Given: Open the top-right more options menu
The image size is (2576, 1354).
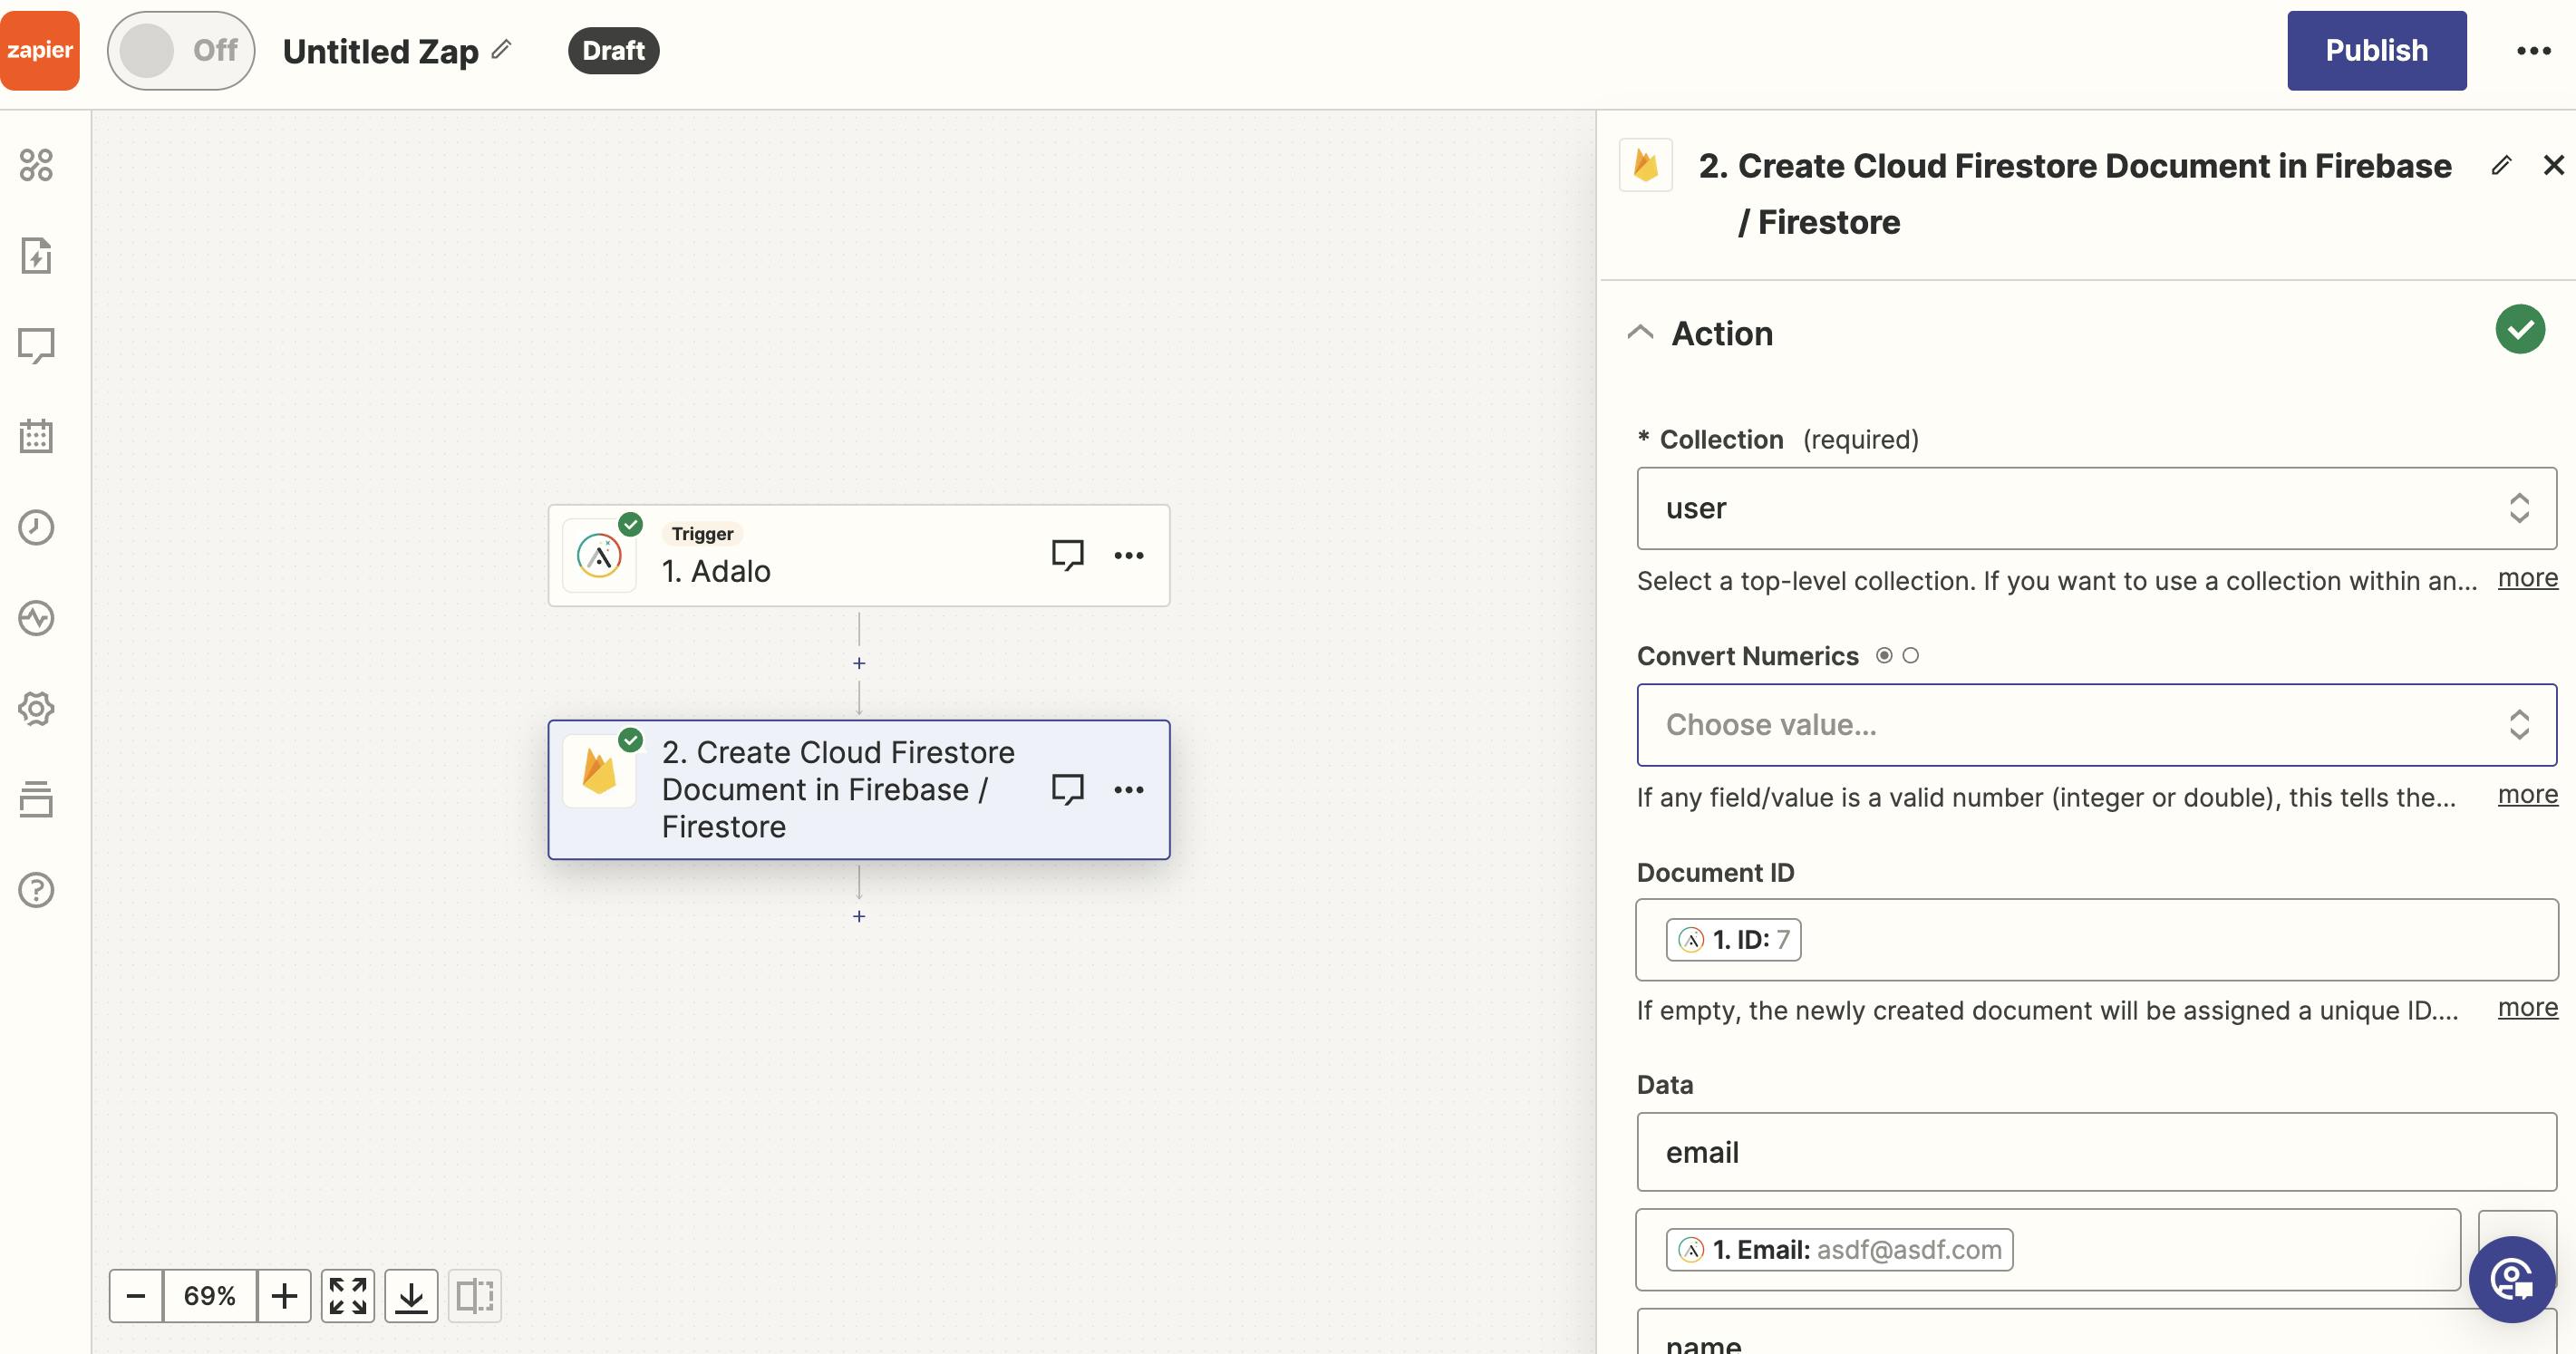Looking at the screenshot, I should [x=2533, y=51].
